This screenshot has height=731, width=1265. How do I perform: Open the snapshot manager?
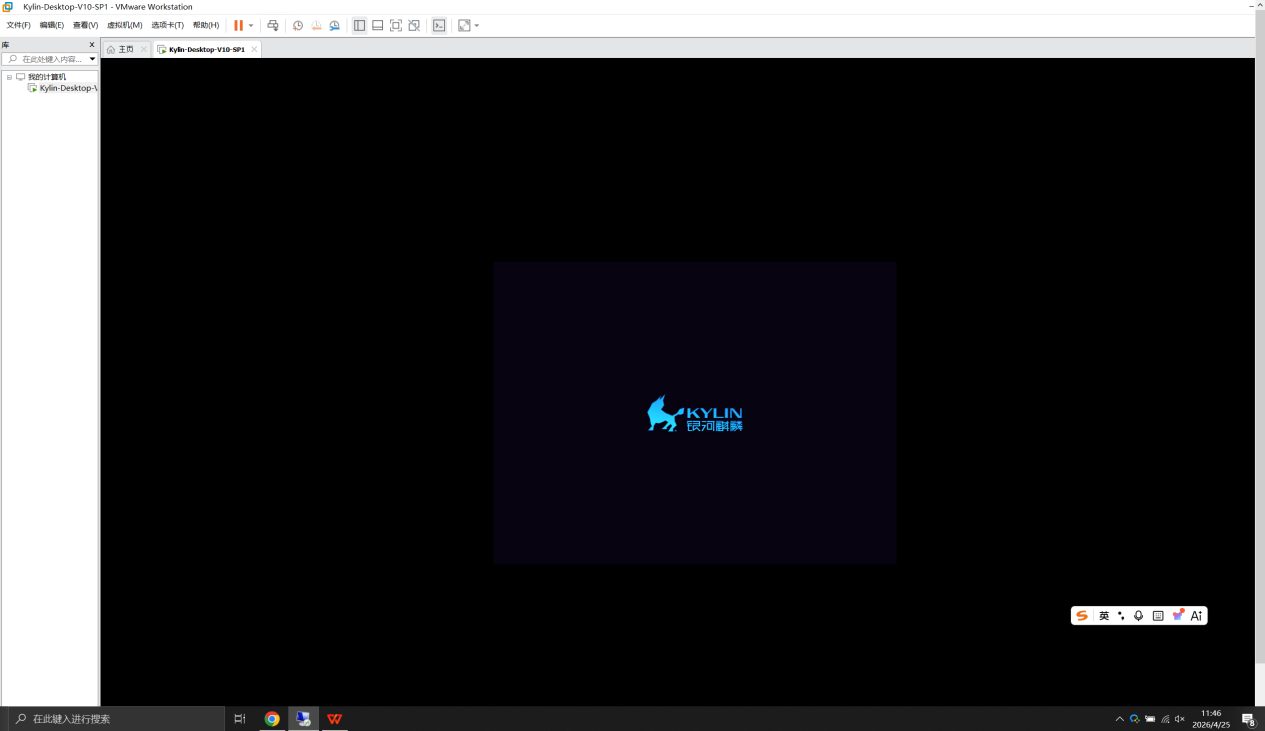point(334,25)
